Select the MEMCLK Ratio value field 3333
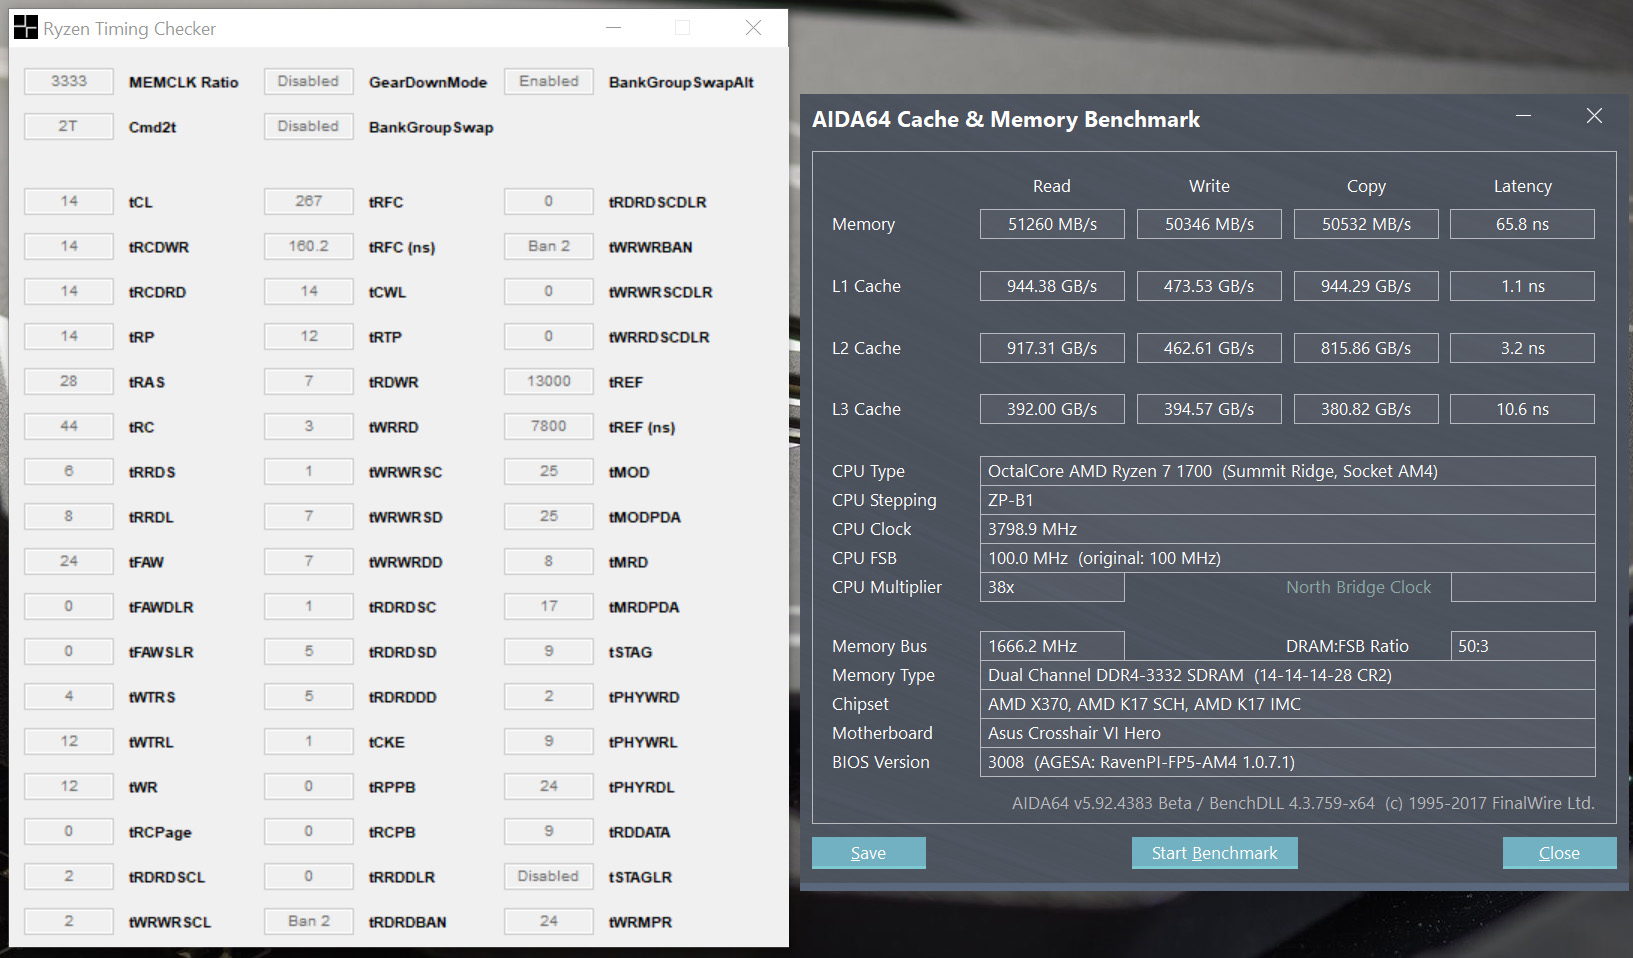The width and height of the screenshot is (1633, 958). 69,81
